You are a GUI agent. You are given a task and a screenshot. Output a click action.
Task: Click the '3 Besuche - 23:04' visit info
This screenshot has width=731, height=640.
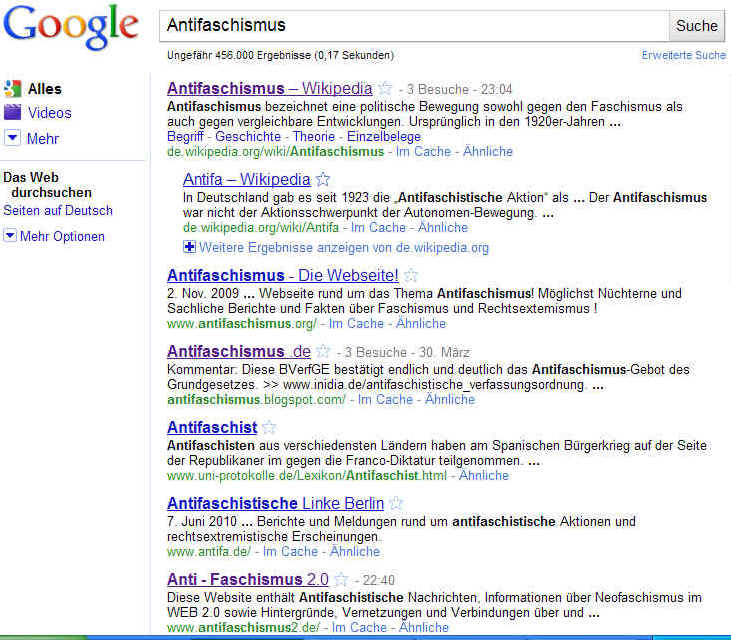(x=459, y=89)
